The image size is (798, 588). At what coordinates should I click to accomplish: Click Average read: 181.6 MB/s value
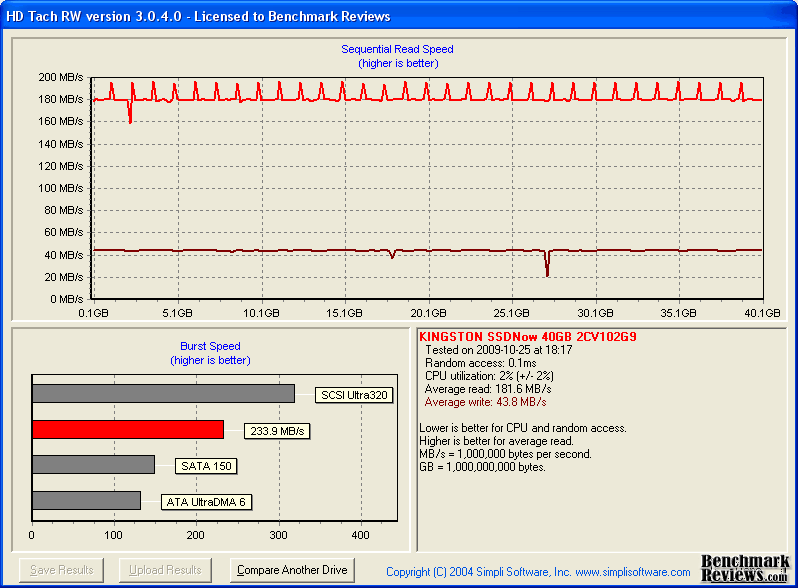pyautogui.click(x=488, y=389)
